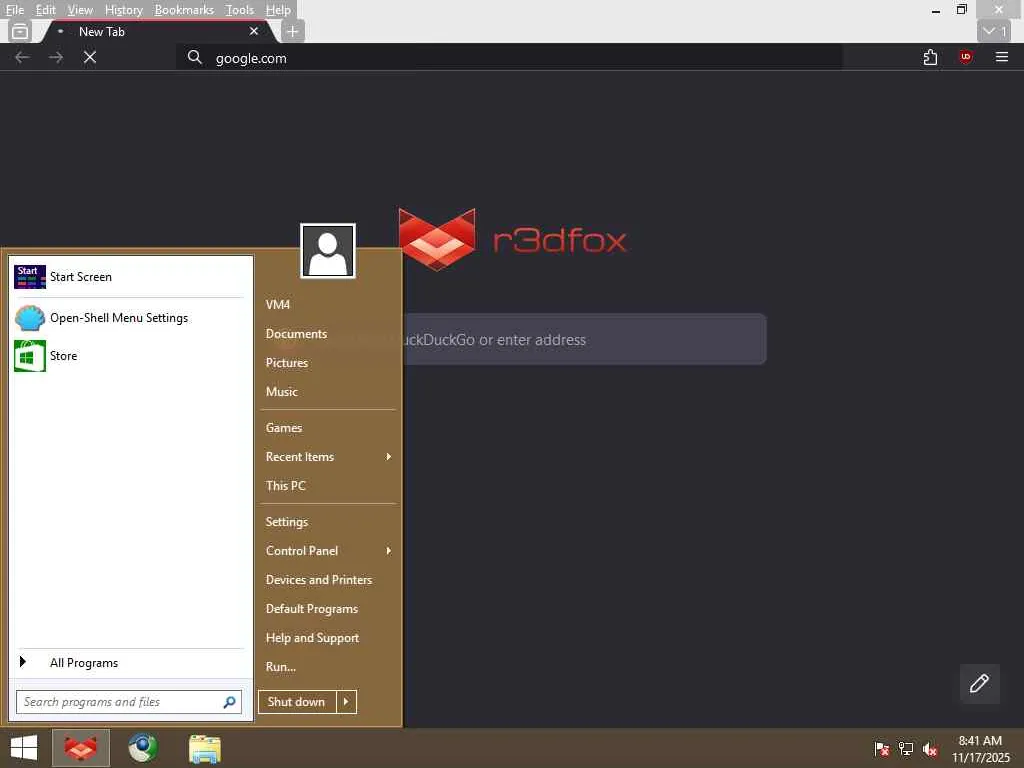Screen dimensions: 1024x768
Task: Select the New Tab tab
Action: click(157, 31)
